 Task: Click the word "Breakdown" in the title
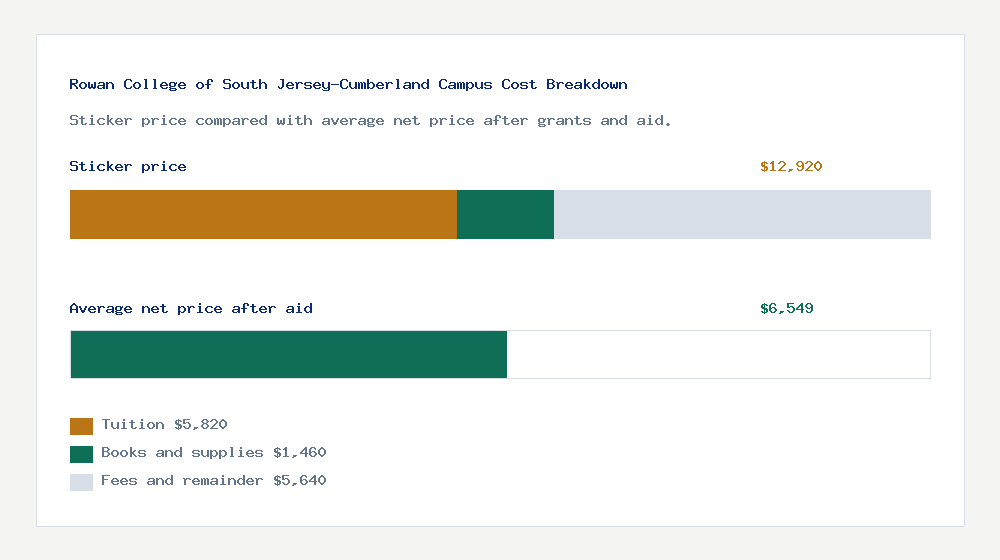click(587, 84)
